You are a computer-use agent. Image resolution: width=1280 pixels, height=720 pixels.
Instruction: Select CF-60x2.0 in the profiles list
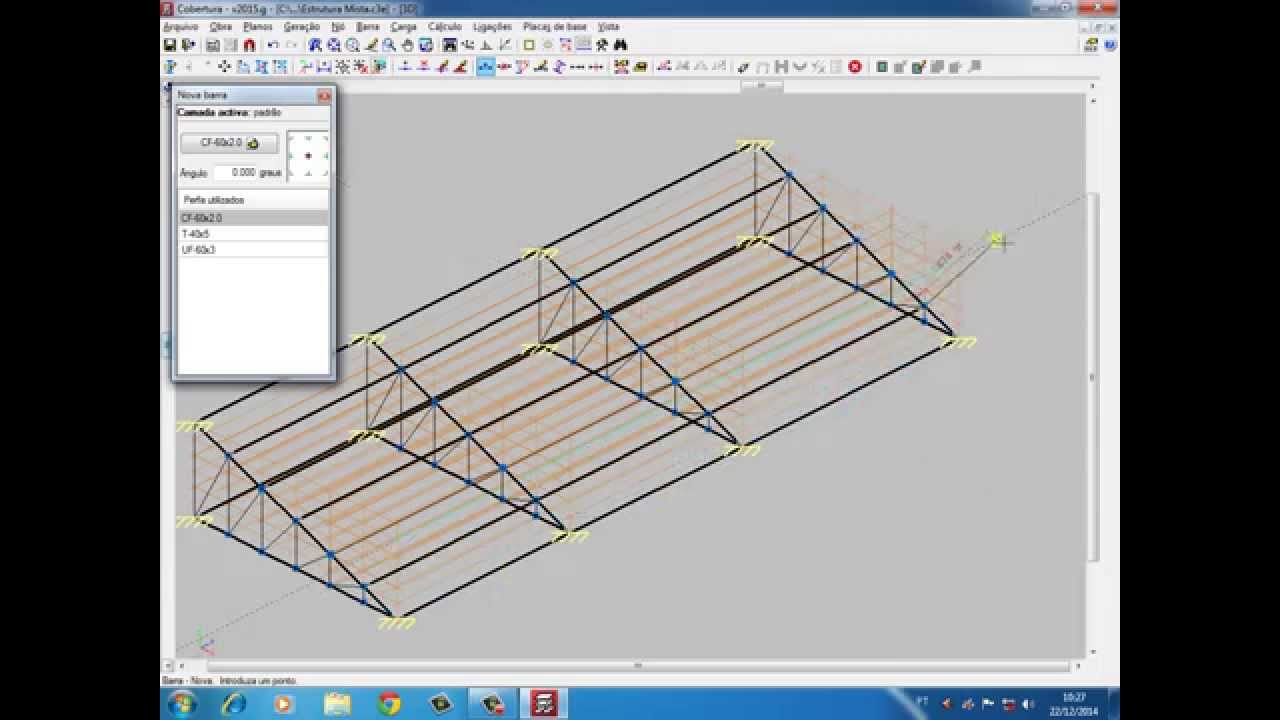coord(253,217)
